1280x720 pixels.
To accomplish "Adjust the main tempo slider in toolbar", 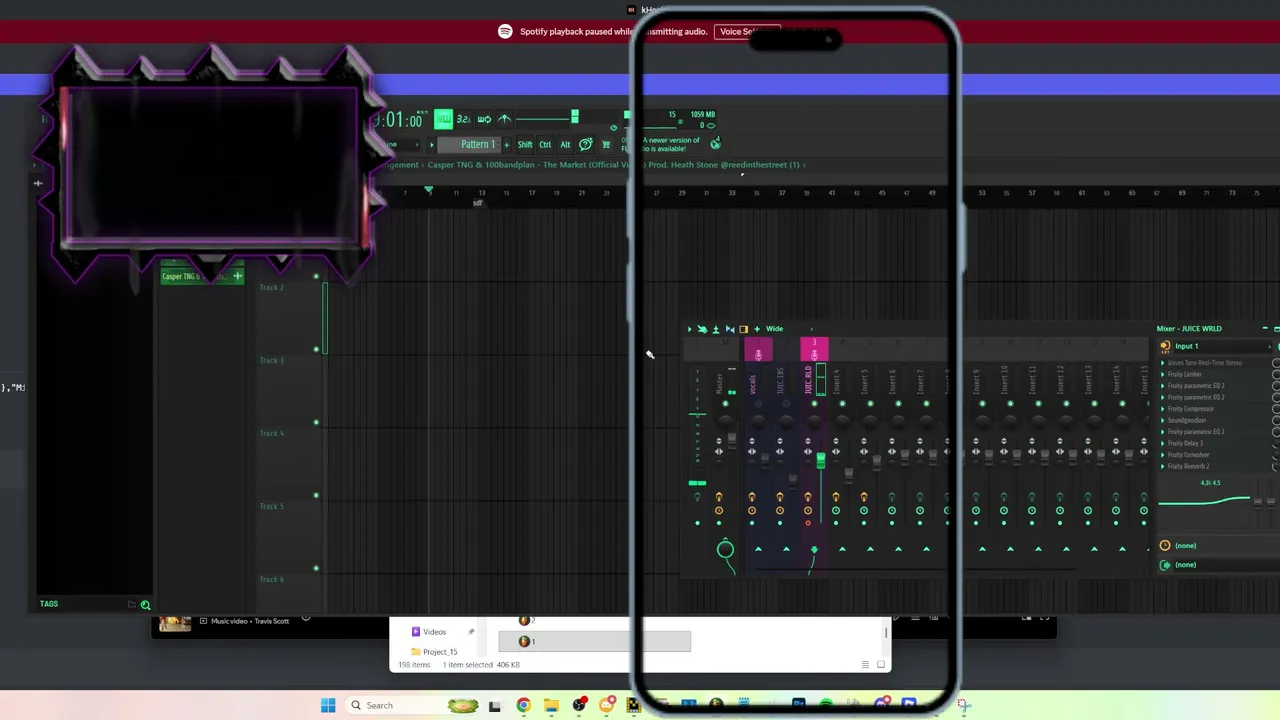I will tap(548, 119).
